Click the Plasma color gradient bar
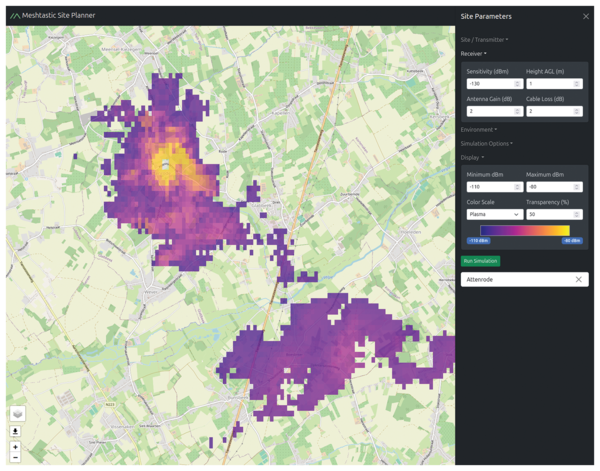Viewport: 600px width, 471px height. (525, 230)
